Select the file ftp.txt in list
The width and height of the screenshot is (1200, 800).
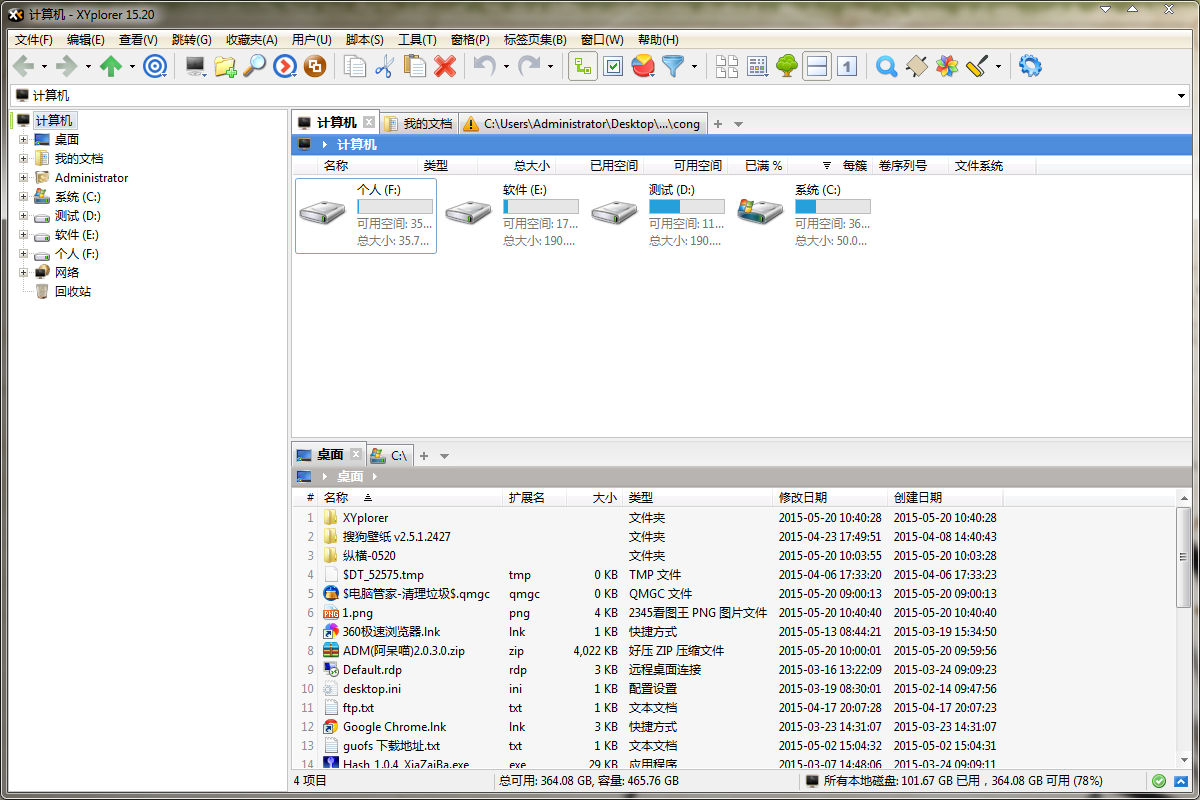[358, 708]
